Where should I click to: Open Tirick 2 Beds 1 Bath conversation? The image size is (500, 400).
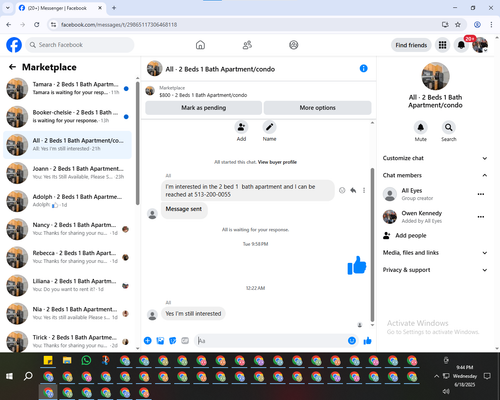67,341
